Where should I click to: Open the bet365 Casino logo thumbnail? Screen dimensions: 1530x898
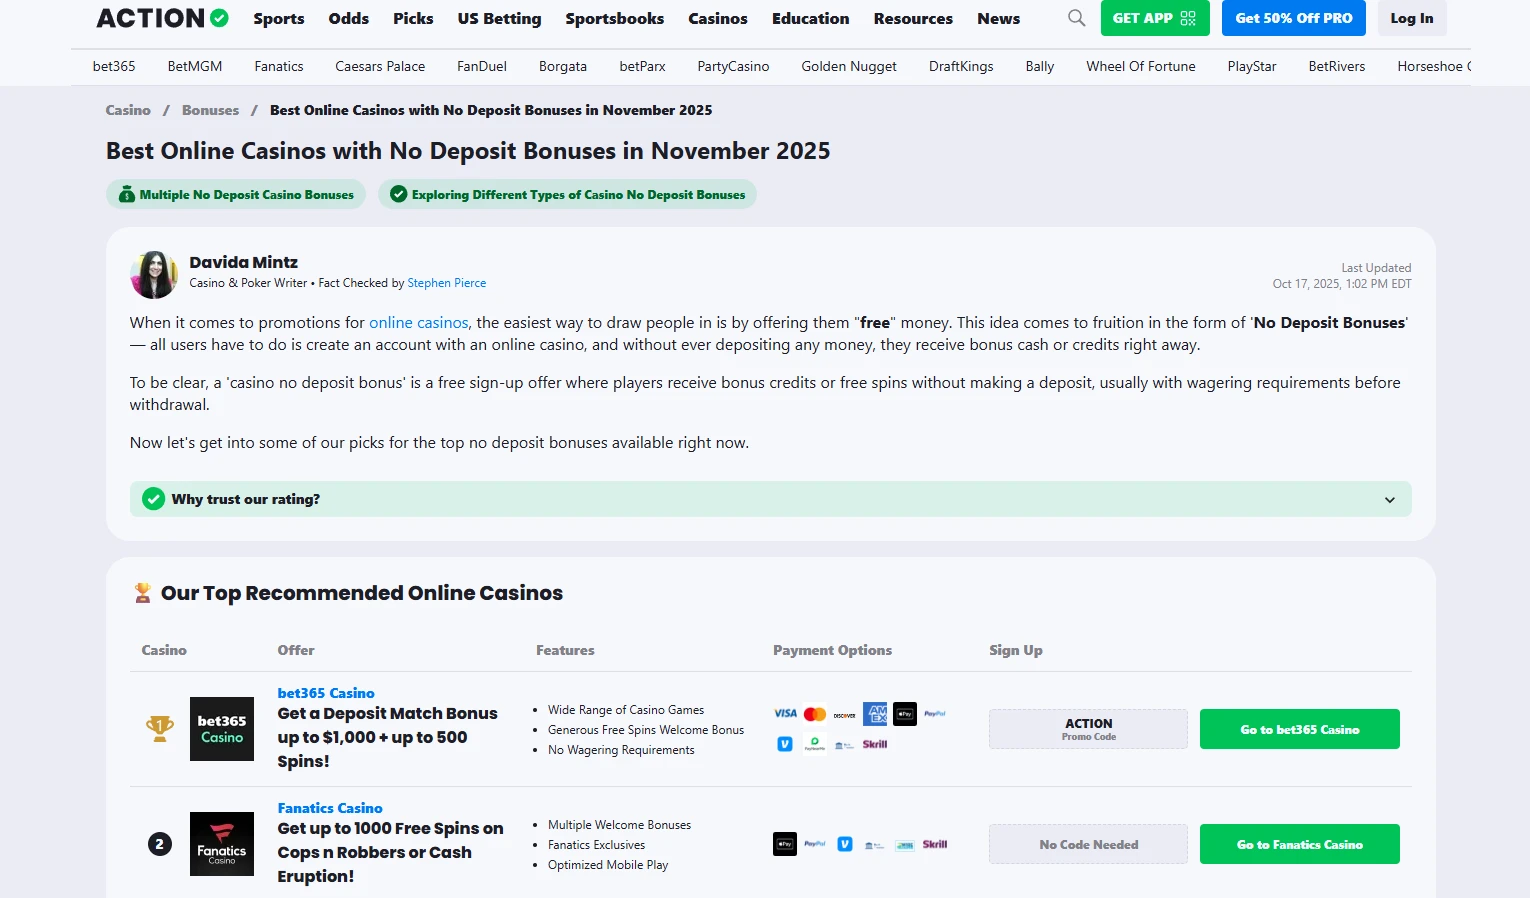[x=221, y=729]
